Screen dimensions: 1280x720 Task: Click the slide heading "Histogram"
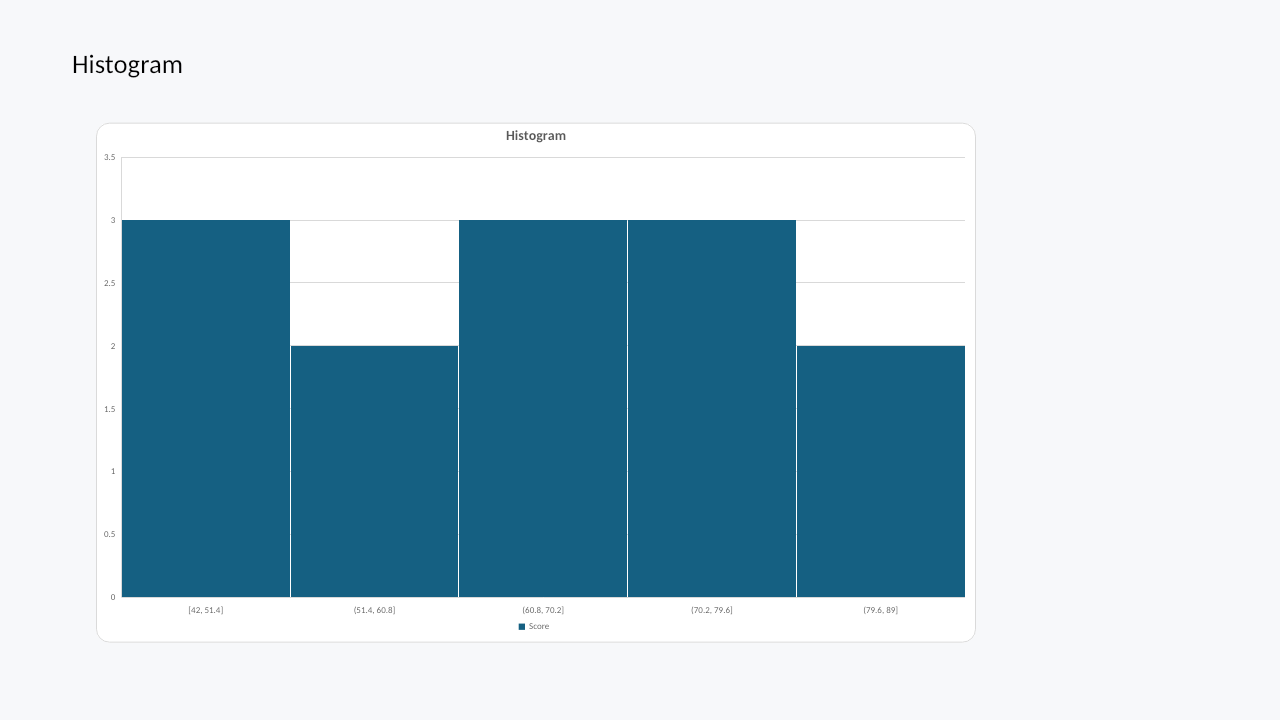coord(127,65)
